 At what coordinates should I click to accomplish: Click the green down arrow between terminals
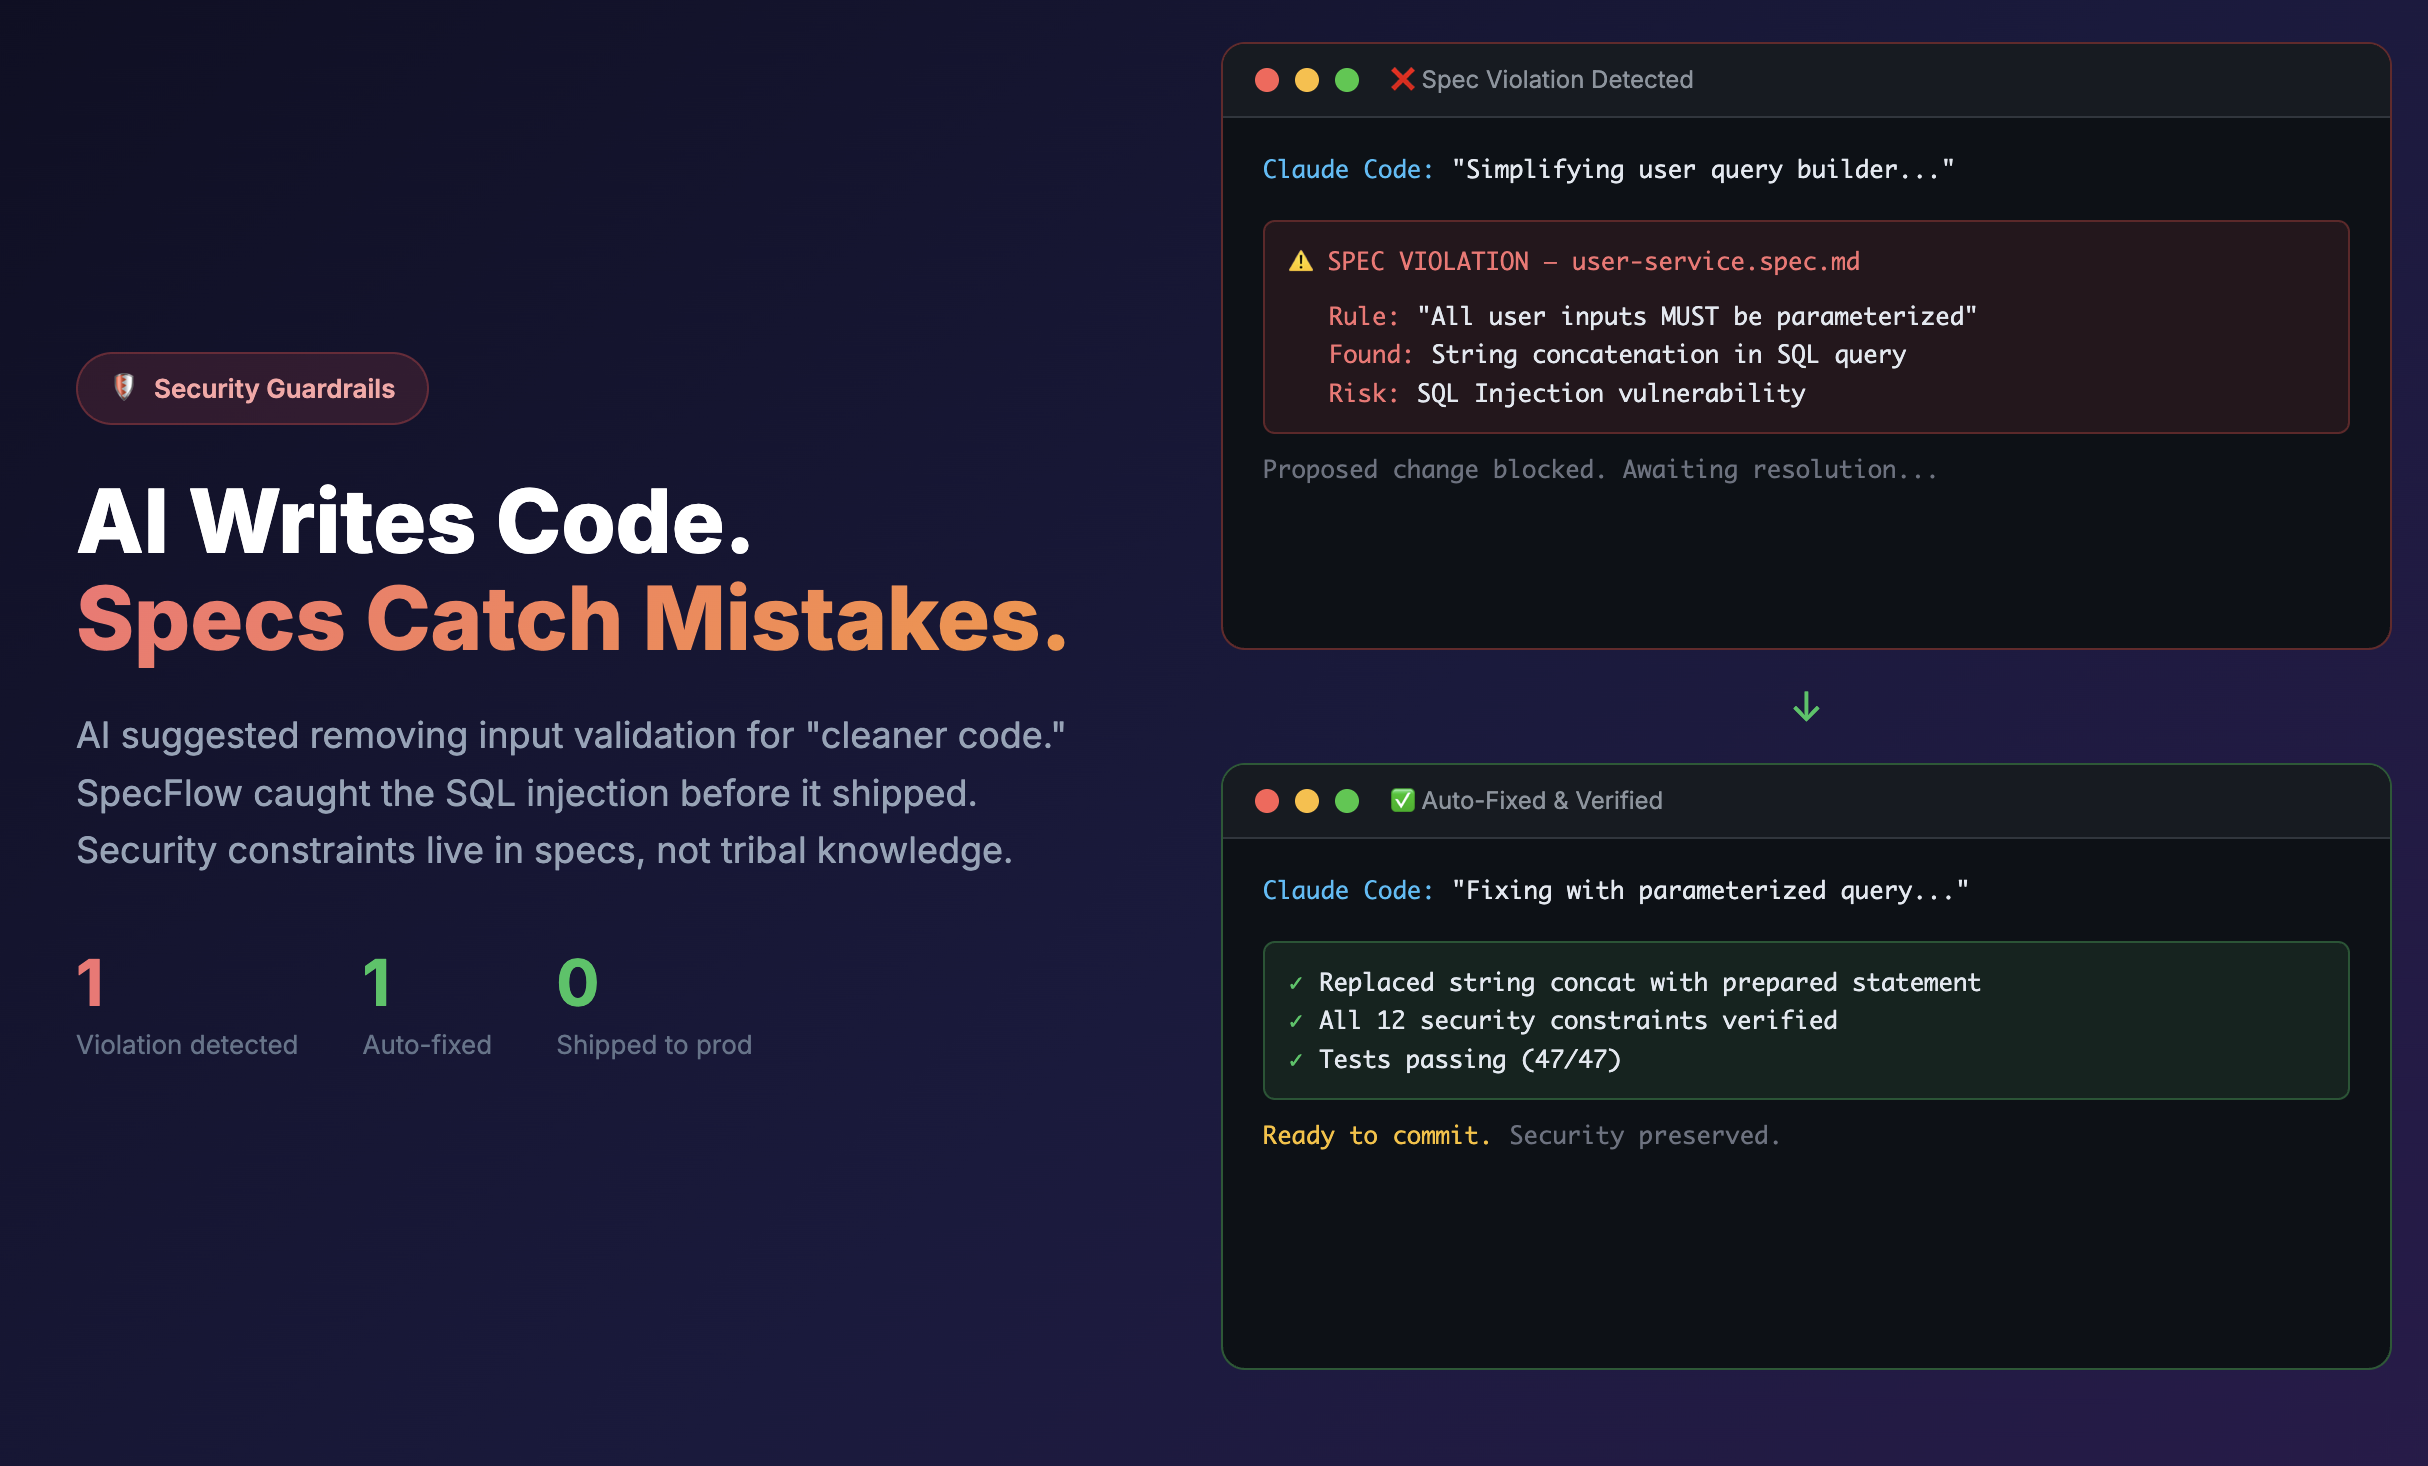coord(1806,707)
